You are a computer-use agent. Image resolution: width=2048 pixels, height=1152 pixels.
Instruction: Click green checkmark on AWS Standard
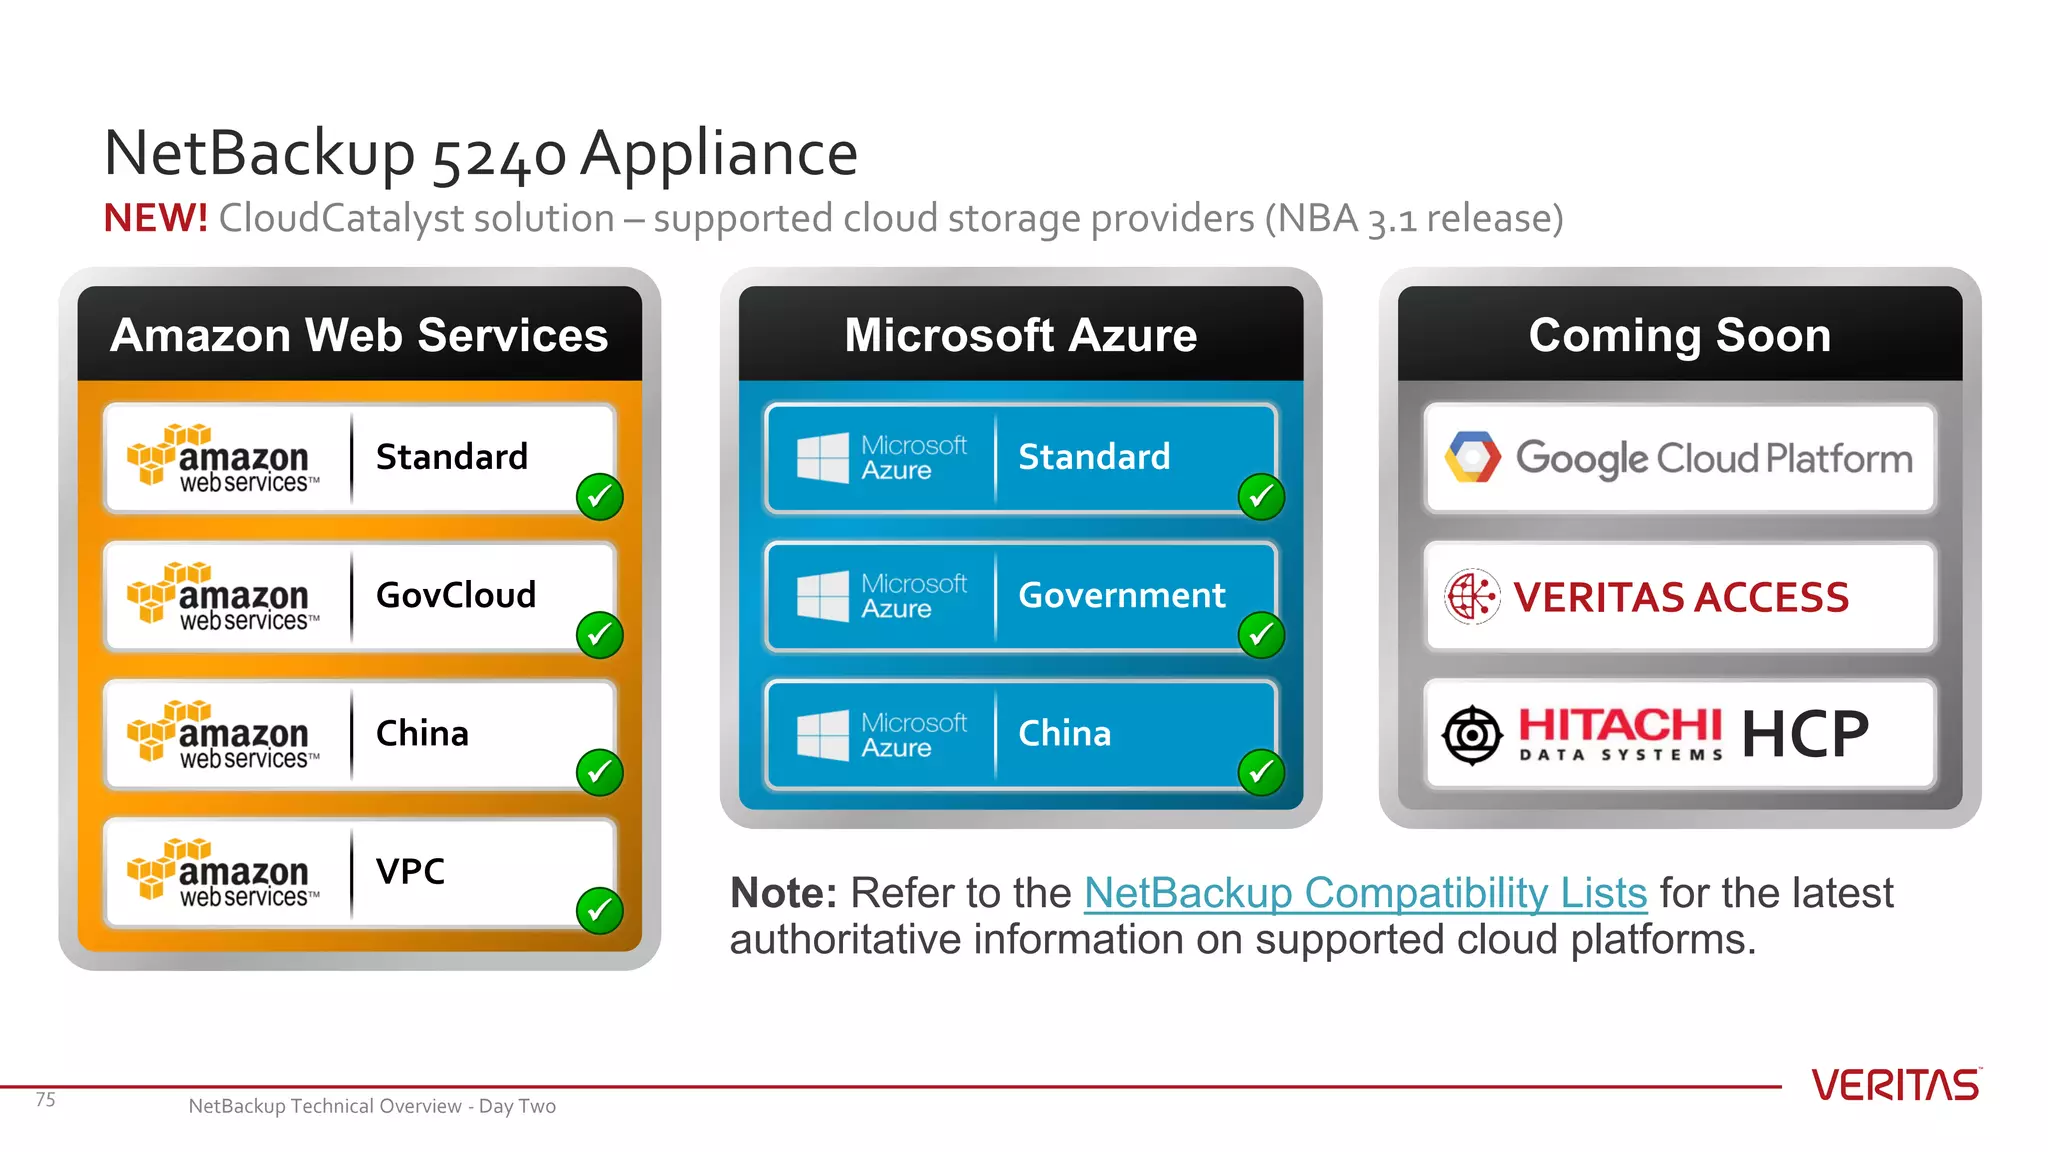tap(600, 496)
